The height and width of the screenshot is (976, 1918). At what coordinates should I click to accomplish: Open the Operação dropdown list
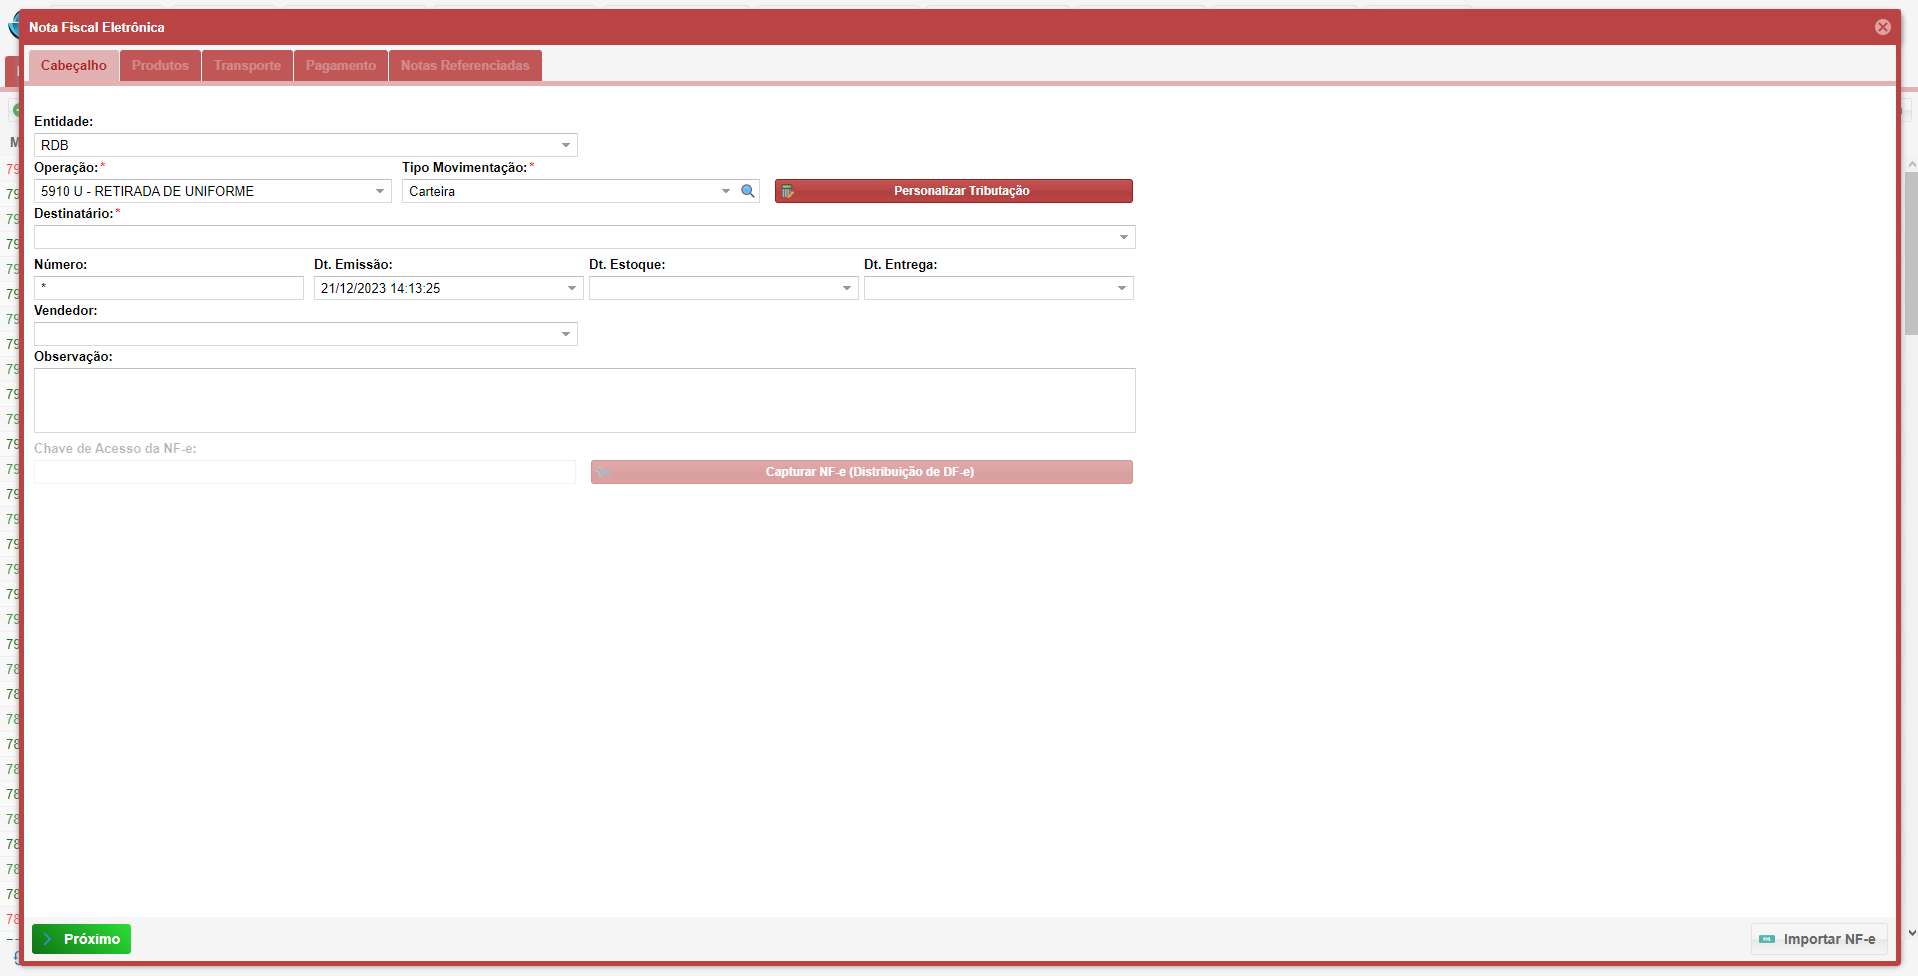coord(380,191)
